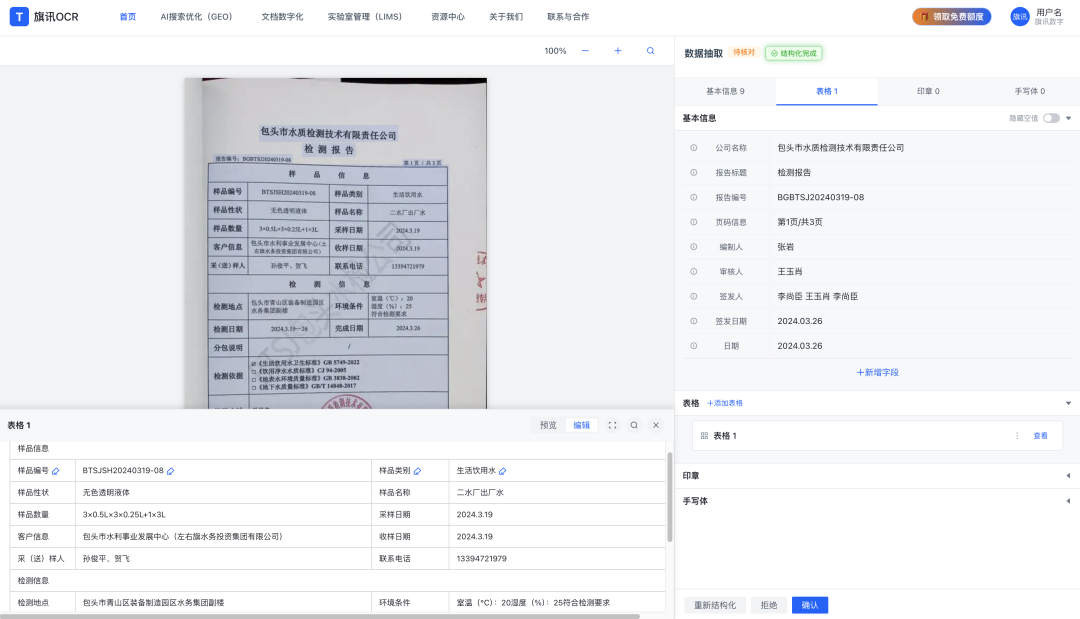The height and width of the screenshot is (619, 1080).
Task: Switch table view to 编辑 mode
Action: coord(581,425)
